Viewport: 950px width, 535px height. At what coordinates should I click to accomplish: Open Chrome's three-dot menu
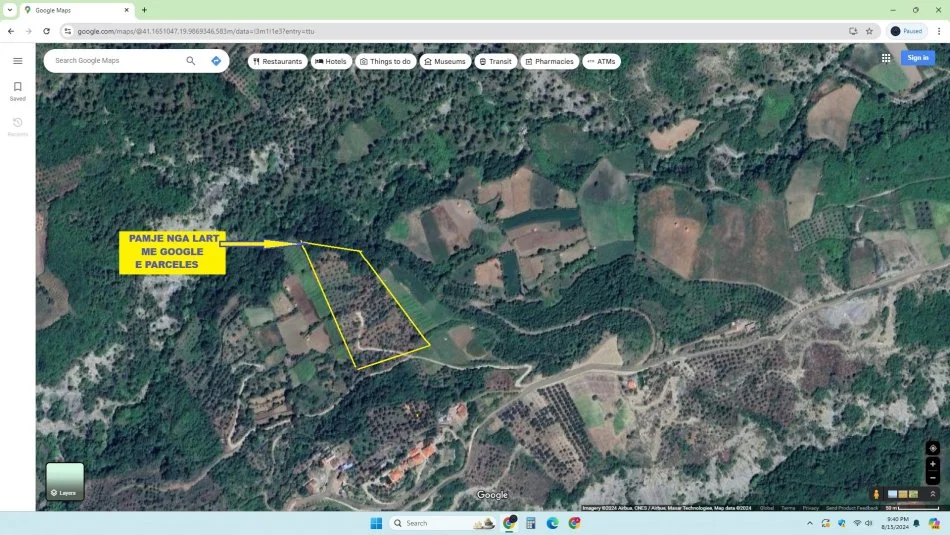(938, 31)
